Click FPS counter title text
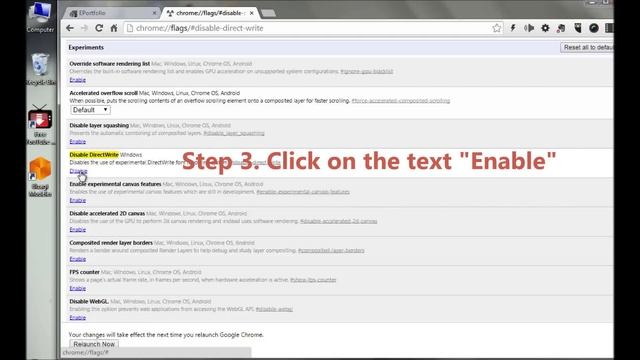640x360 pixels. pos(84,272)
